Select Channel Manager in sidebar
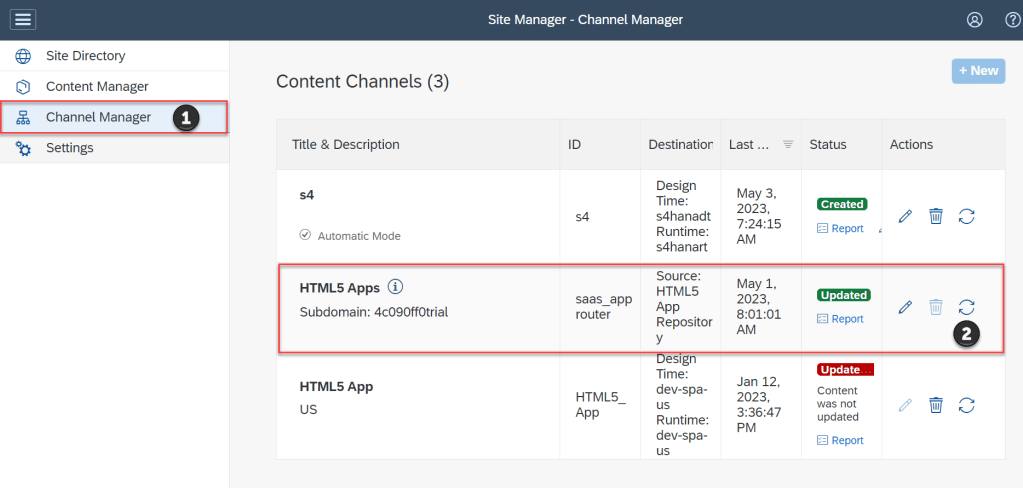The height and width of the screenshot is (488, 1023). [x=98, y=117]
